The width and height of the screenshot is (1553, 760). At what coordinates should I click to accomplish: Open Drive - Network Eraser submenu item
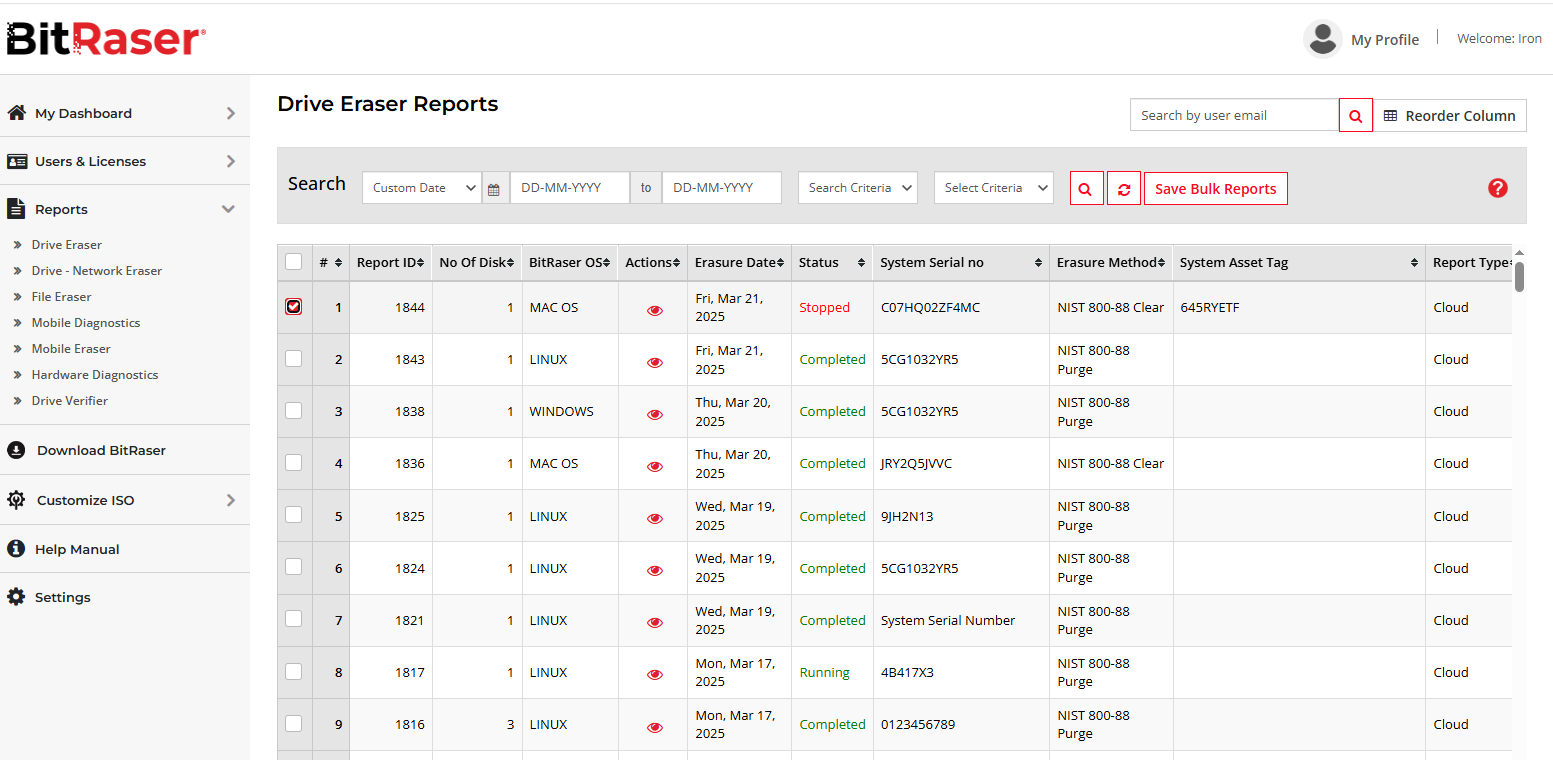coord(97,271)
